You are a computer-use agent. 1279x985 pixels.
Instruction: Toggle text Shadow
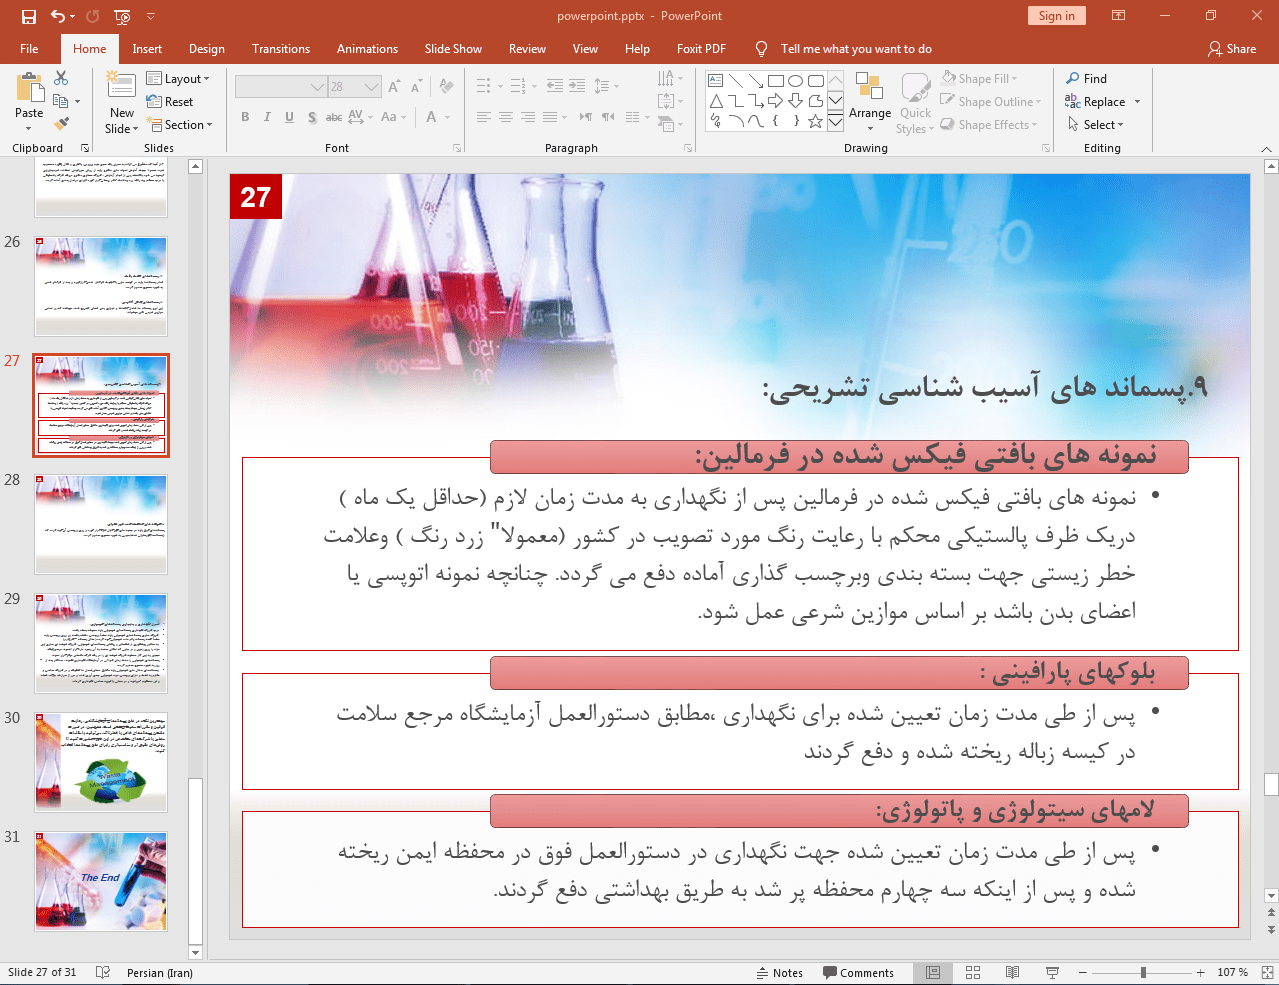[312, 117]
